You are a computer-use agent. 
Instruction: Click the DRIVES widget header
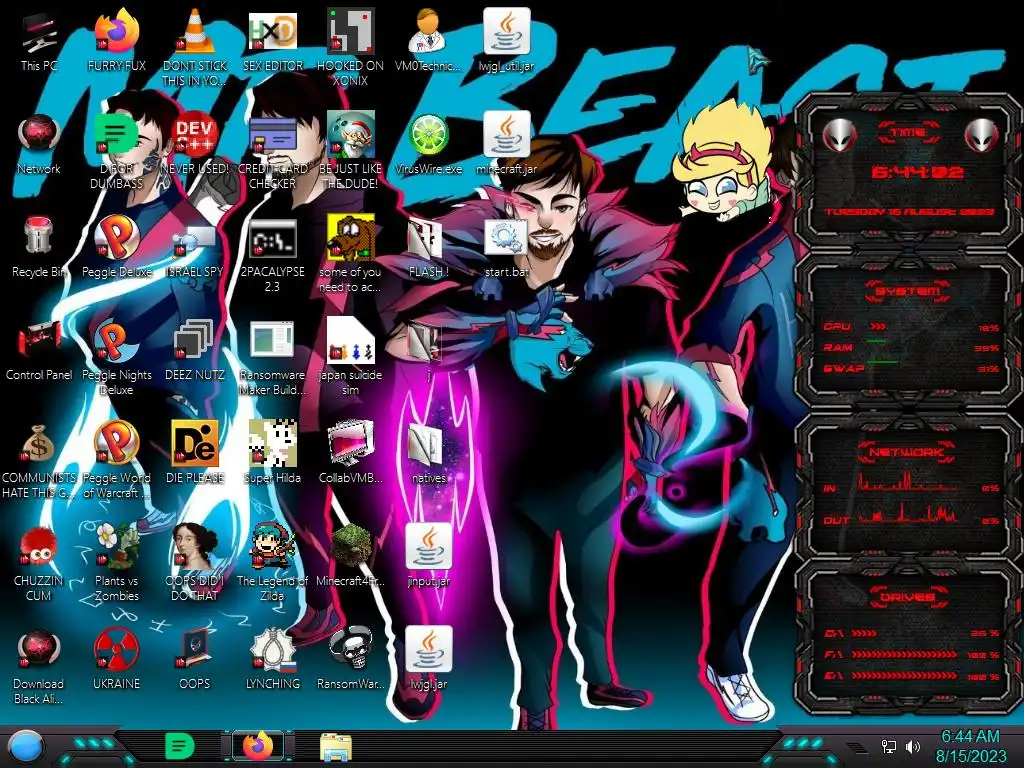click(x=908, y=597)
